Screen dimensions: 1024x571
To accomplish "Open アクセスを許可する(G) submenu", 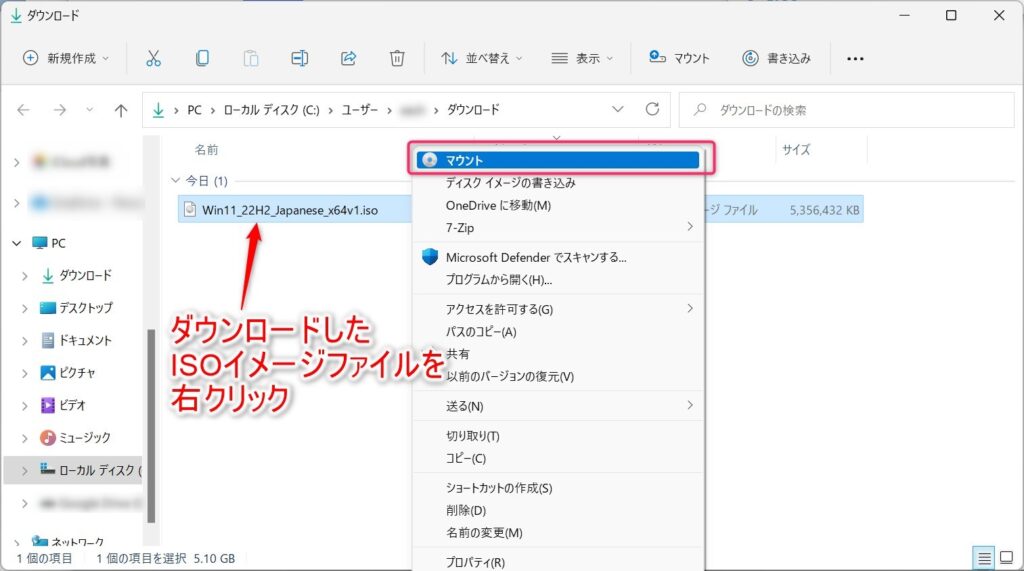I will click(559, 309).
